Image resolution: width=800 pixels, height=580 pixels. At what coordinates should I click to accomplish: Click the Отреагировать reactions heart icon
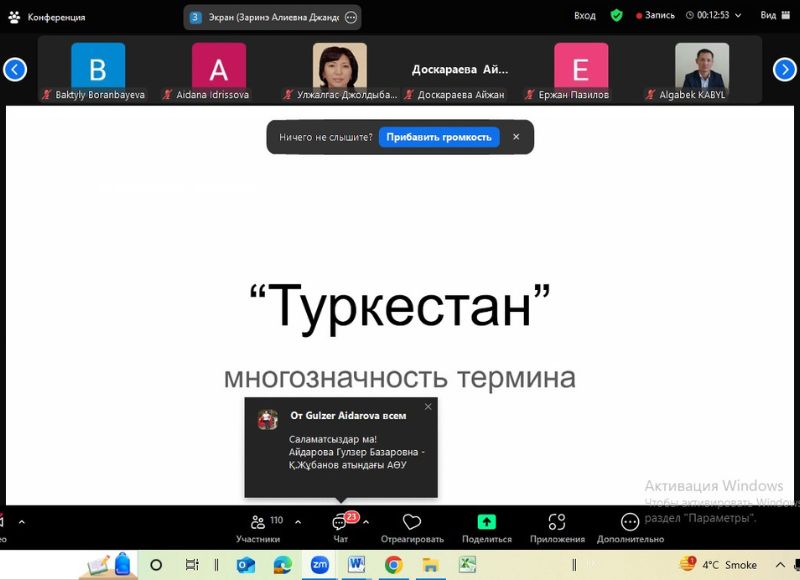(x=411, y=527)
